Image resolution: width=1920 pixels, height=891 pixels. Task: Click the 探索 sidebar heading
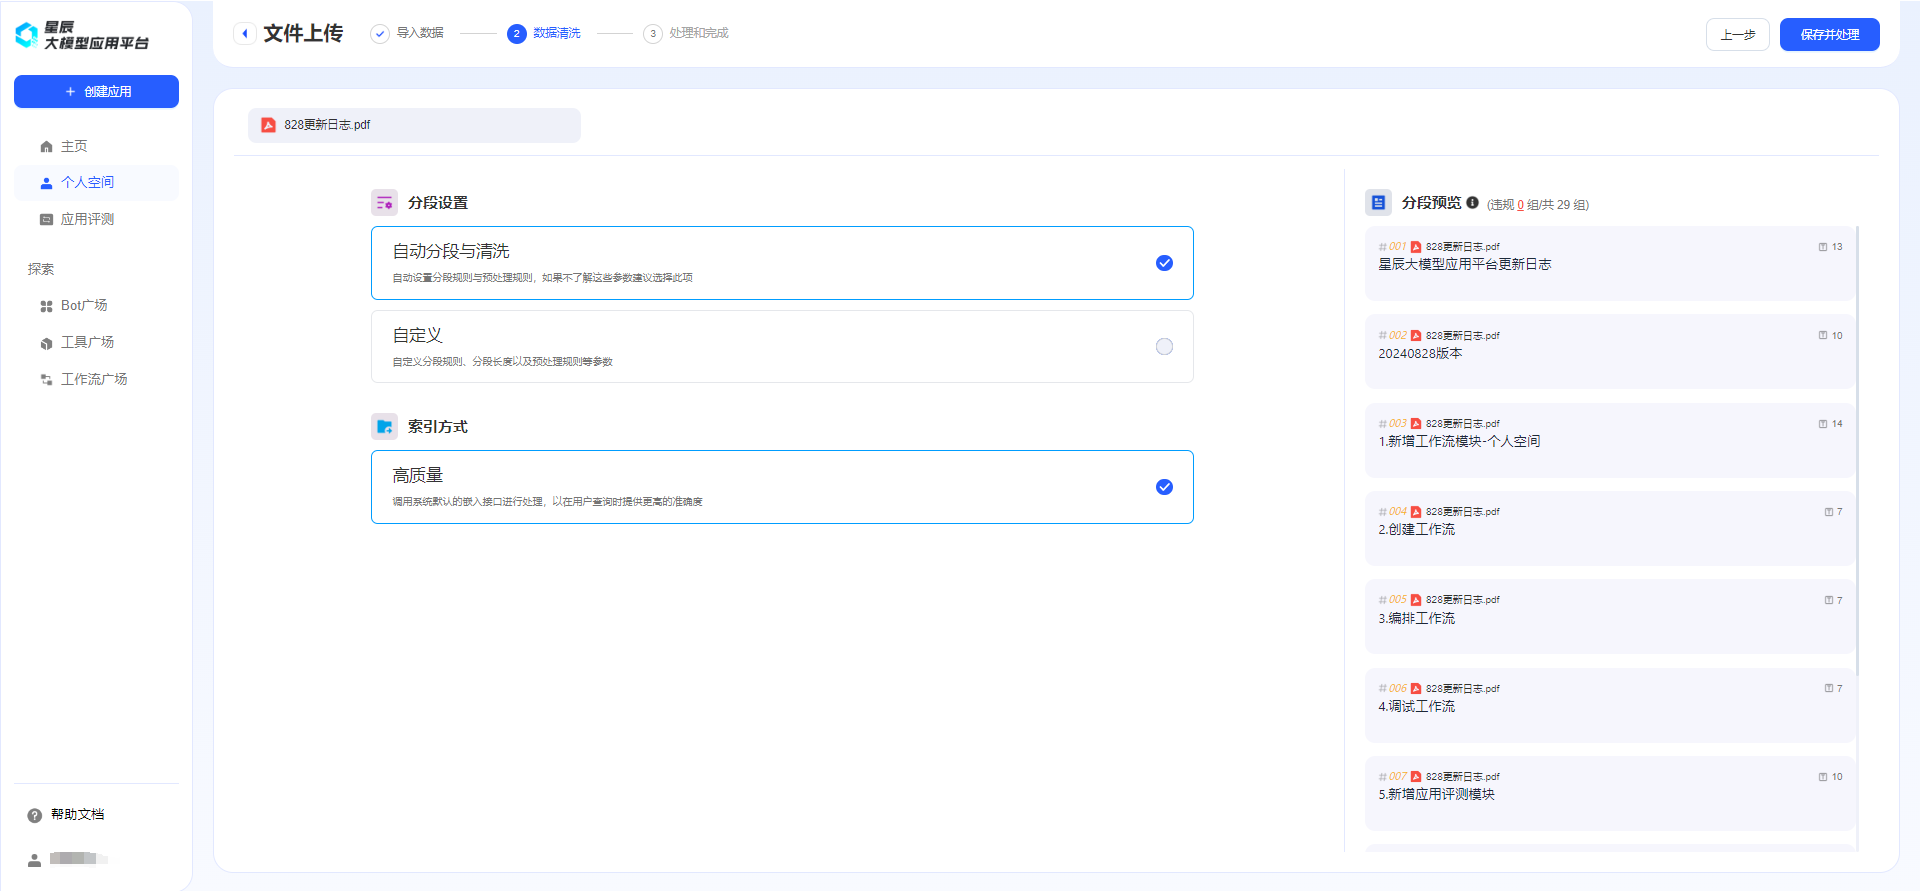[x=41, y=269]
